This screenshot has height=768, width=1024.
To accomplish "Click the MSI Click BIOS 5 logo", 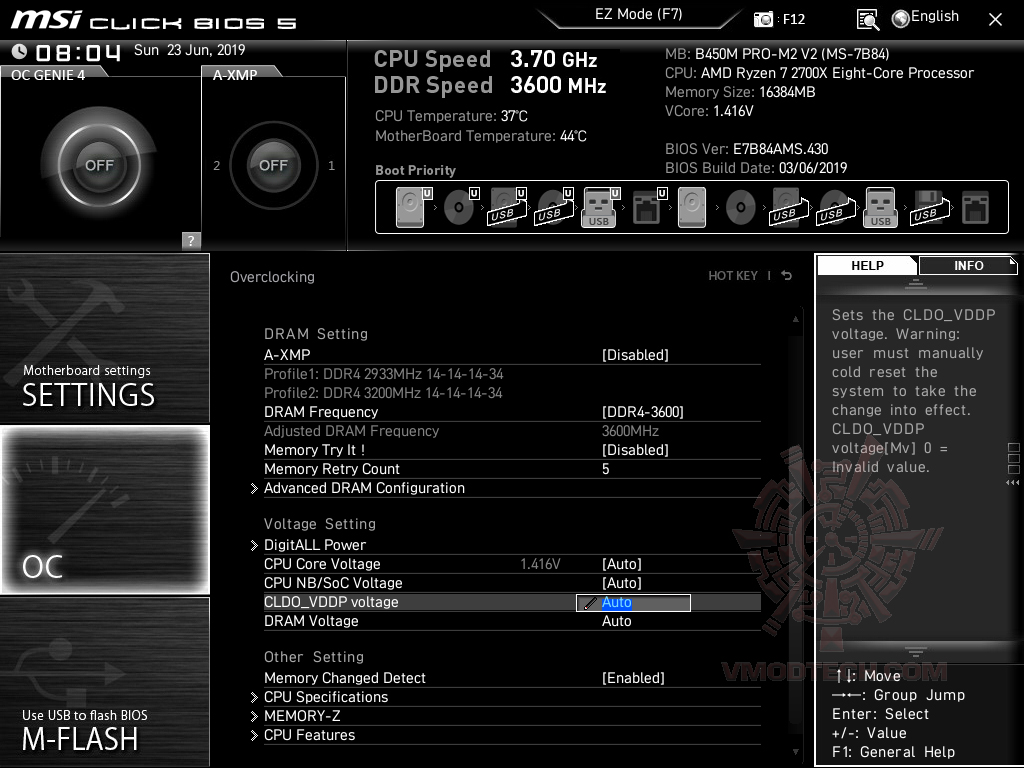I will click(153, 20).
